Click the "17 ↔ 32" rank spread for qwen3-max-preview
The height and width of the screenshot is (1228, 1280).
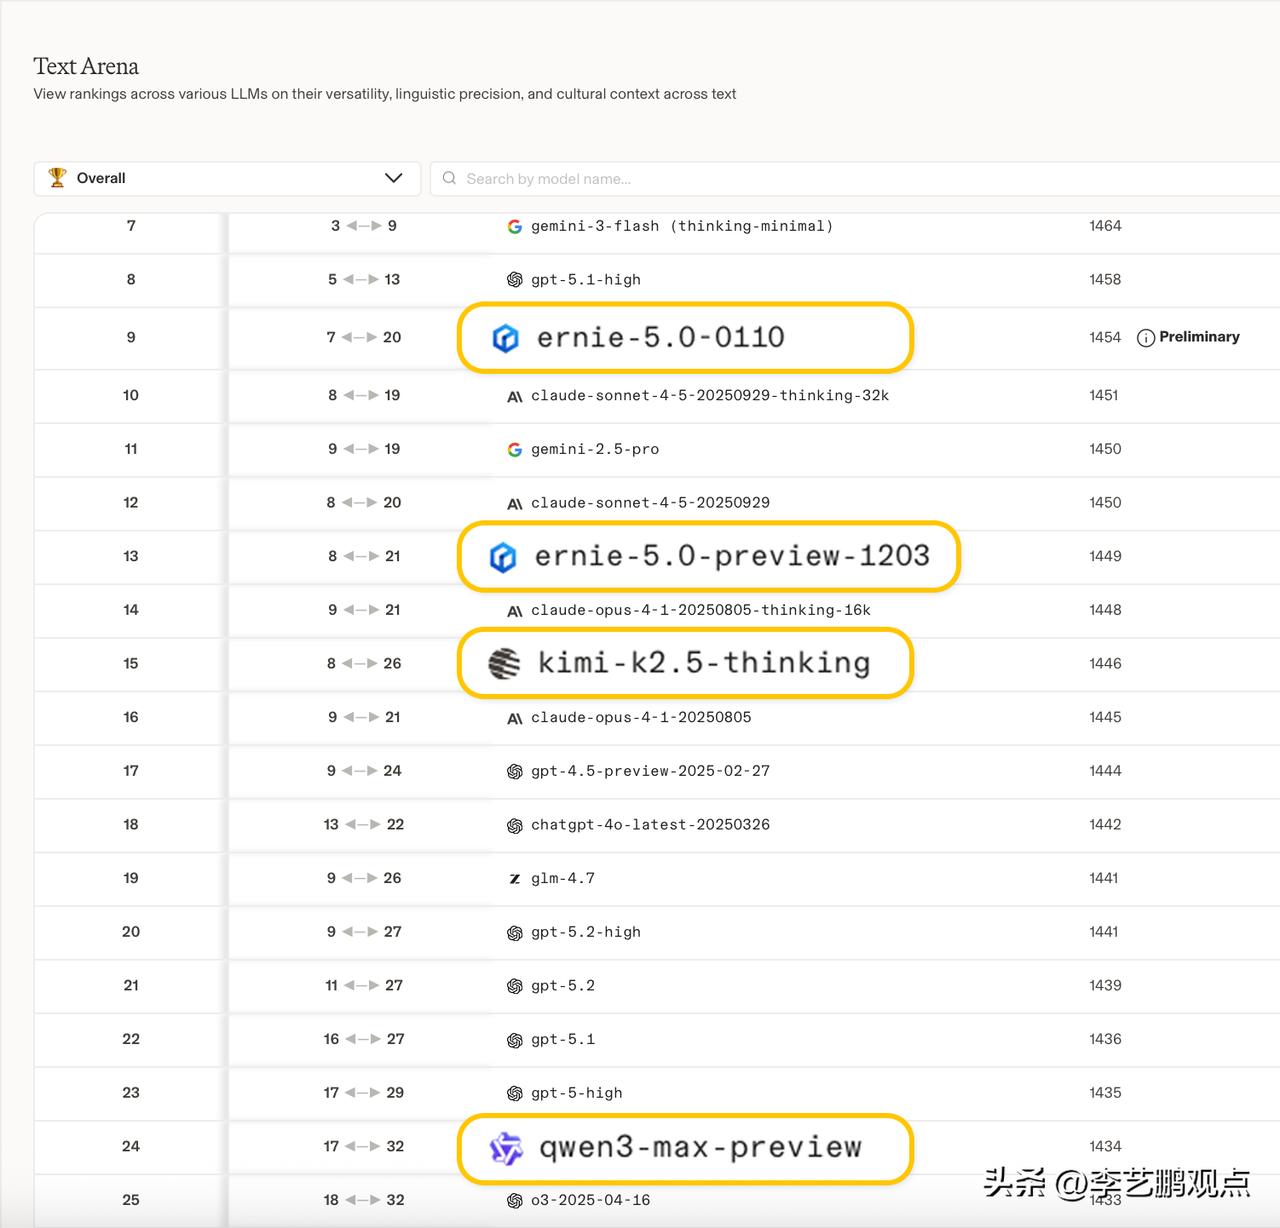(x=364, y=1147)
